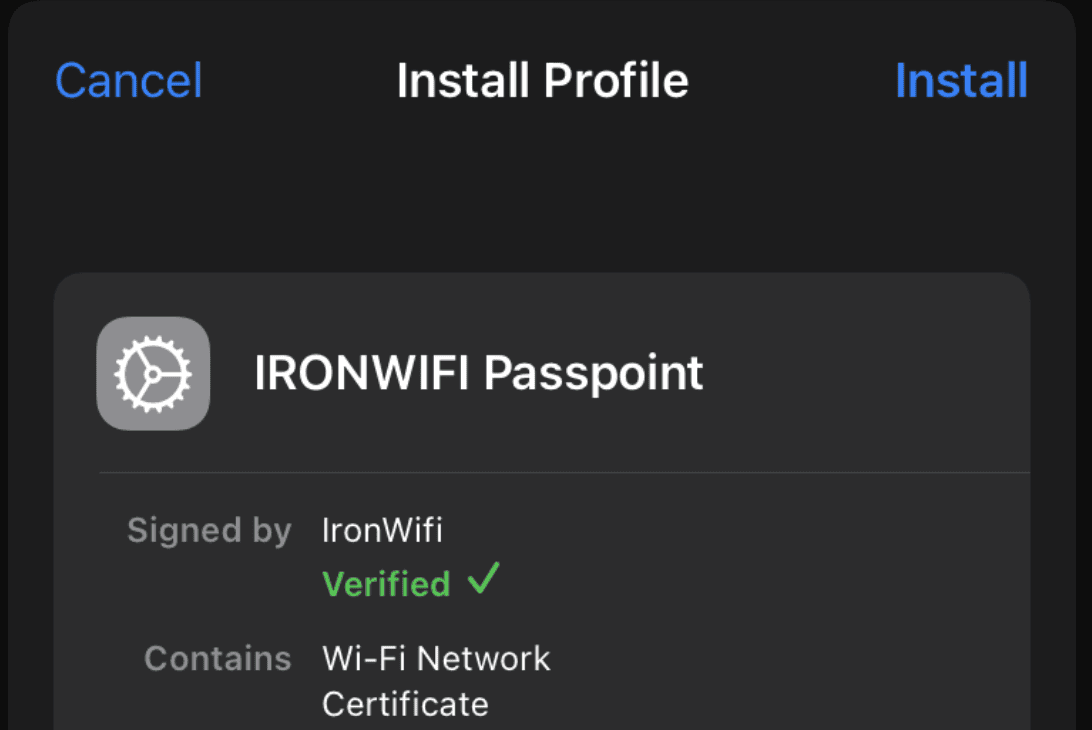Click the Wi-Fi text under Contains
The width and height of the screenshot is (1092, 730).
coord(364,658)
